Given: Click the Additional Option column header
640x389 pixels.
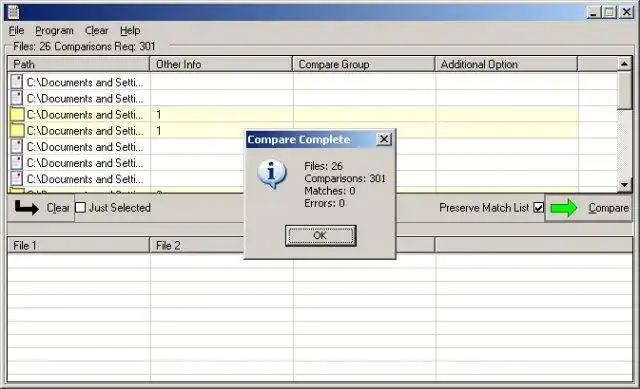Looking at the screenshot, I should tap(506, 64).
